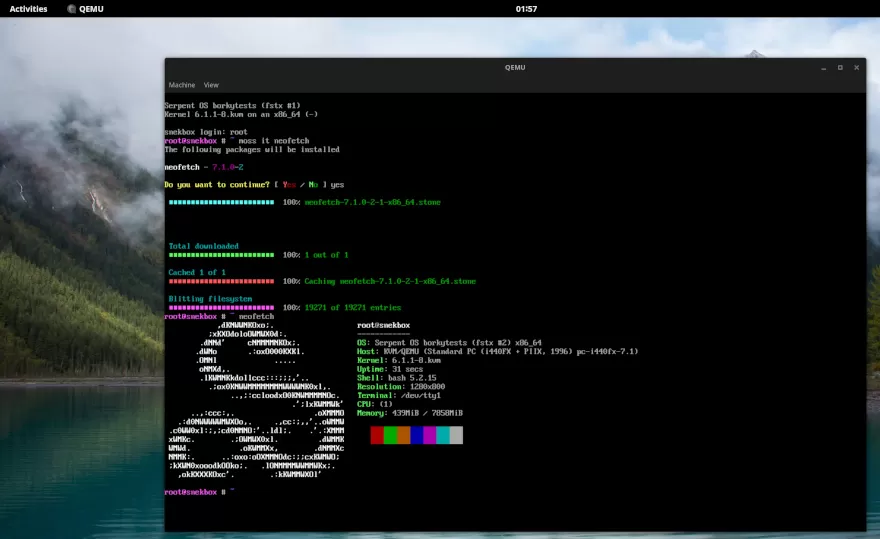Click the 'moss it neofetch' command text

click(x=274, y=141)
